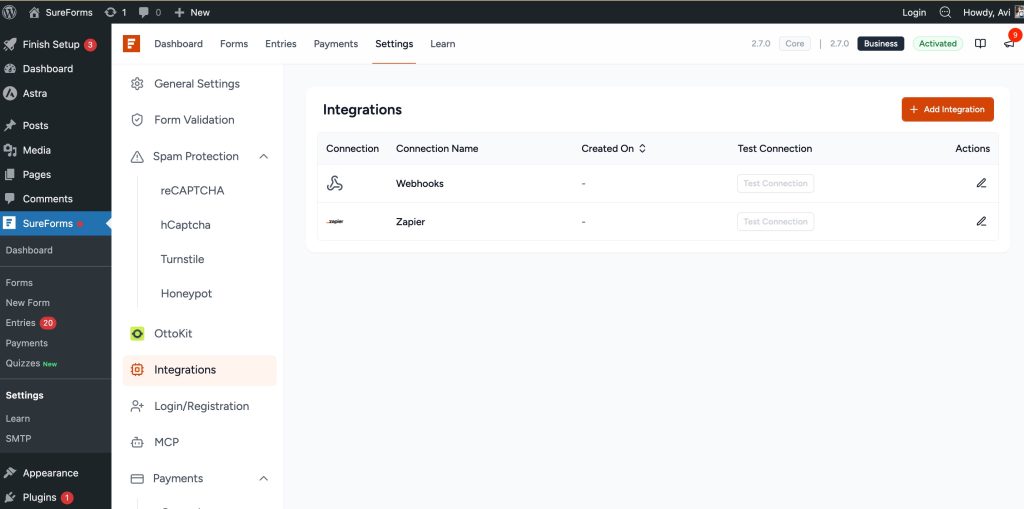Click the Media icon in WP menu
Screen dimensions: 1024x509
coord(10,150)
